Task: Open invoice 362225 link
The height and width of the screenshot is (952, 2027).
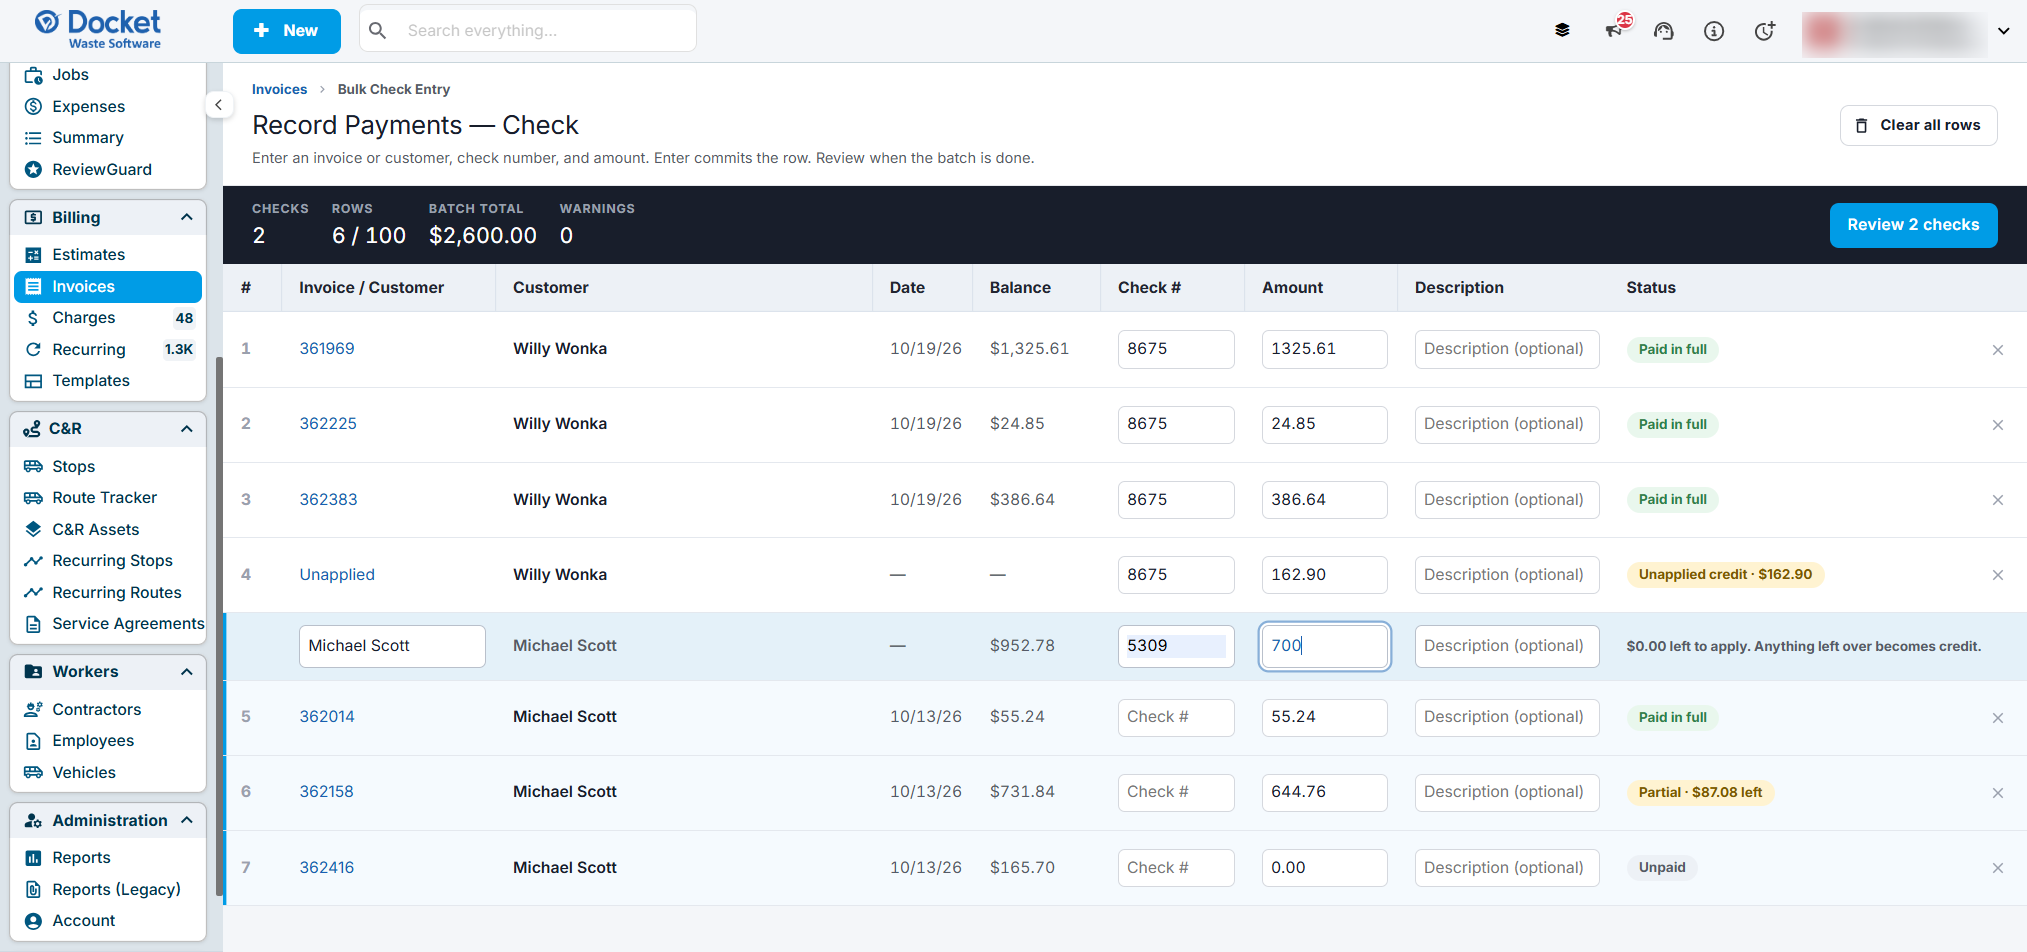Action: (x=328, y=424)
